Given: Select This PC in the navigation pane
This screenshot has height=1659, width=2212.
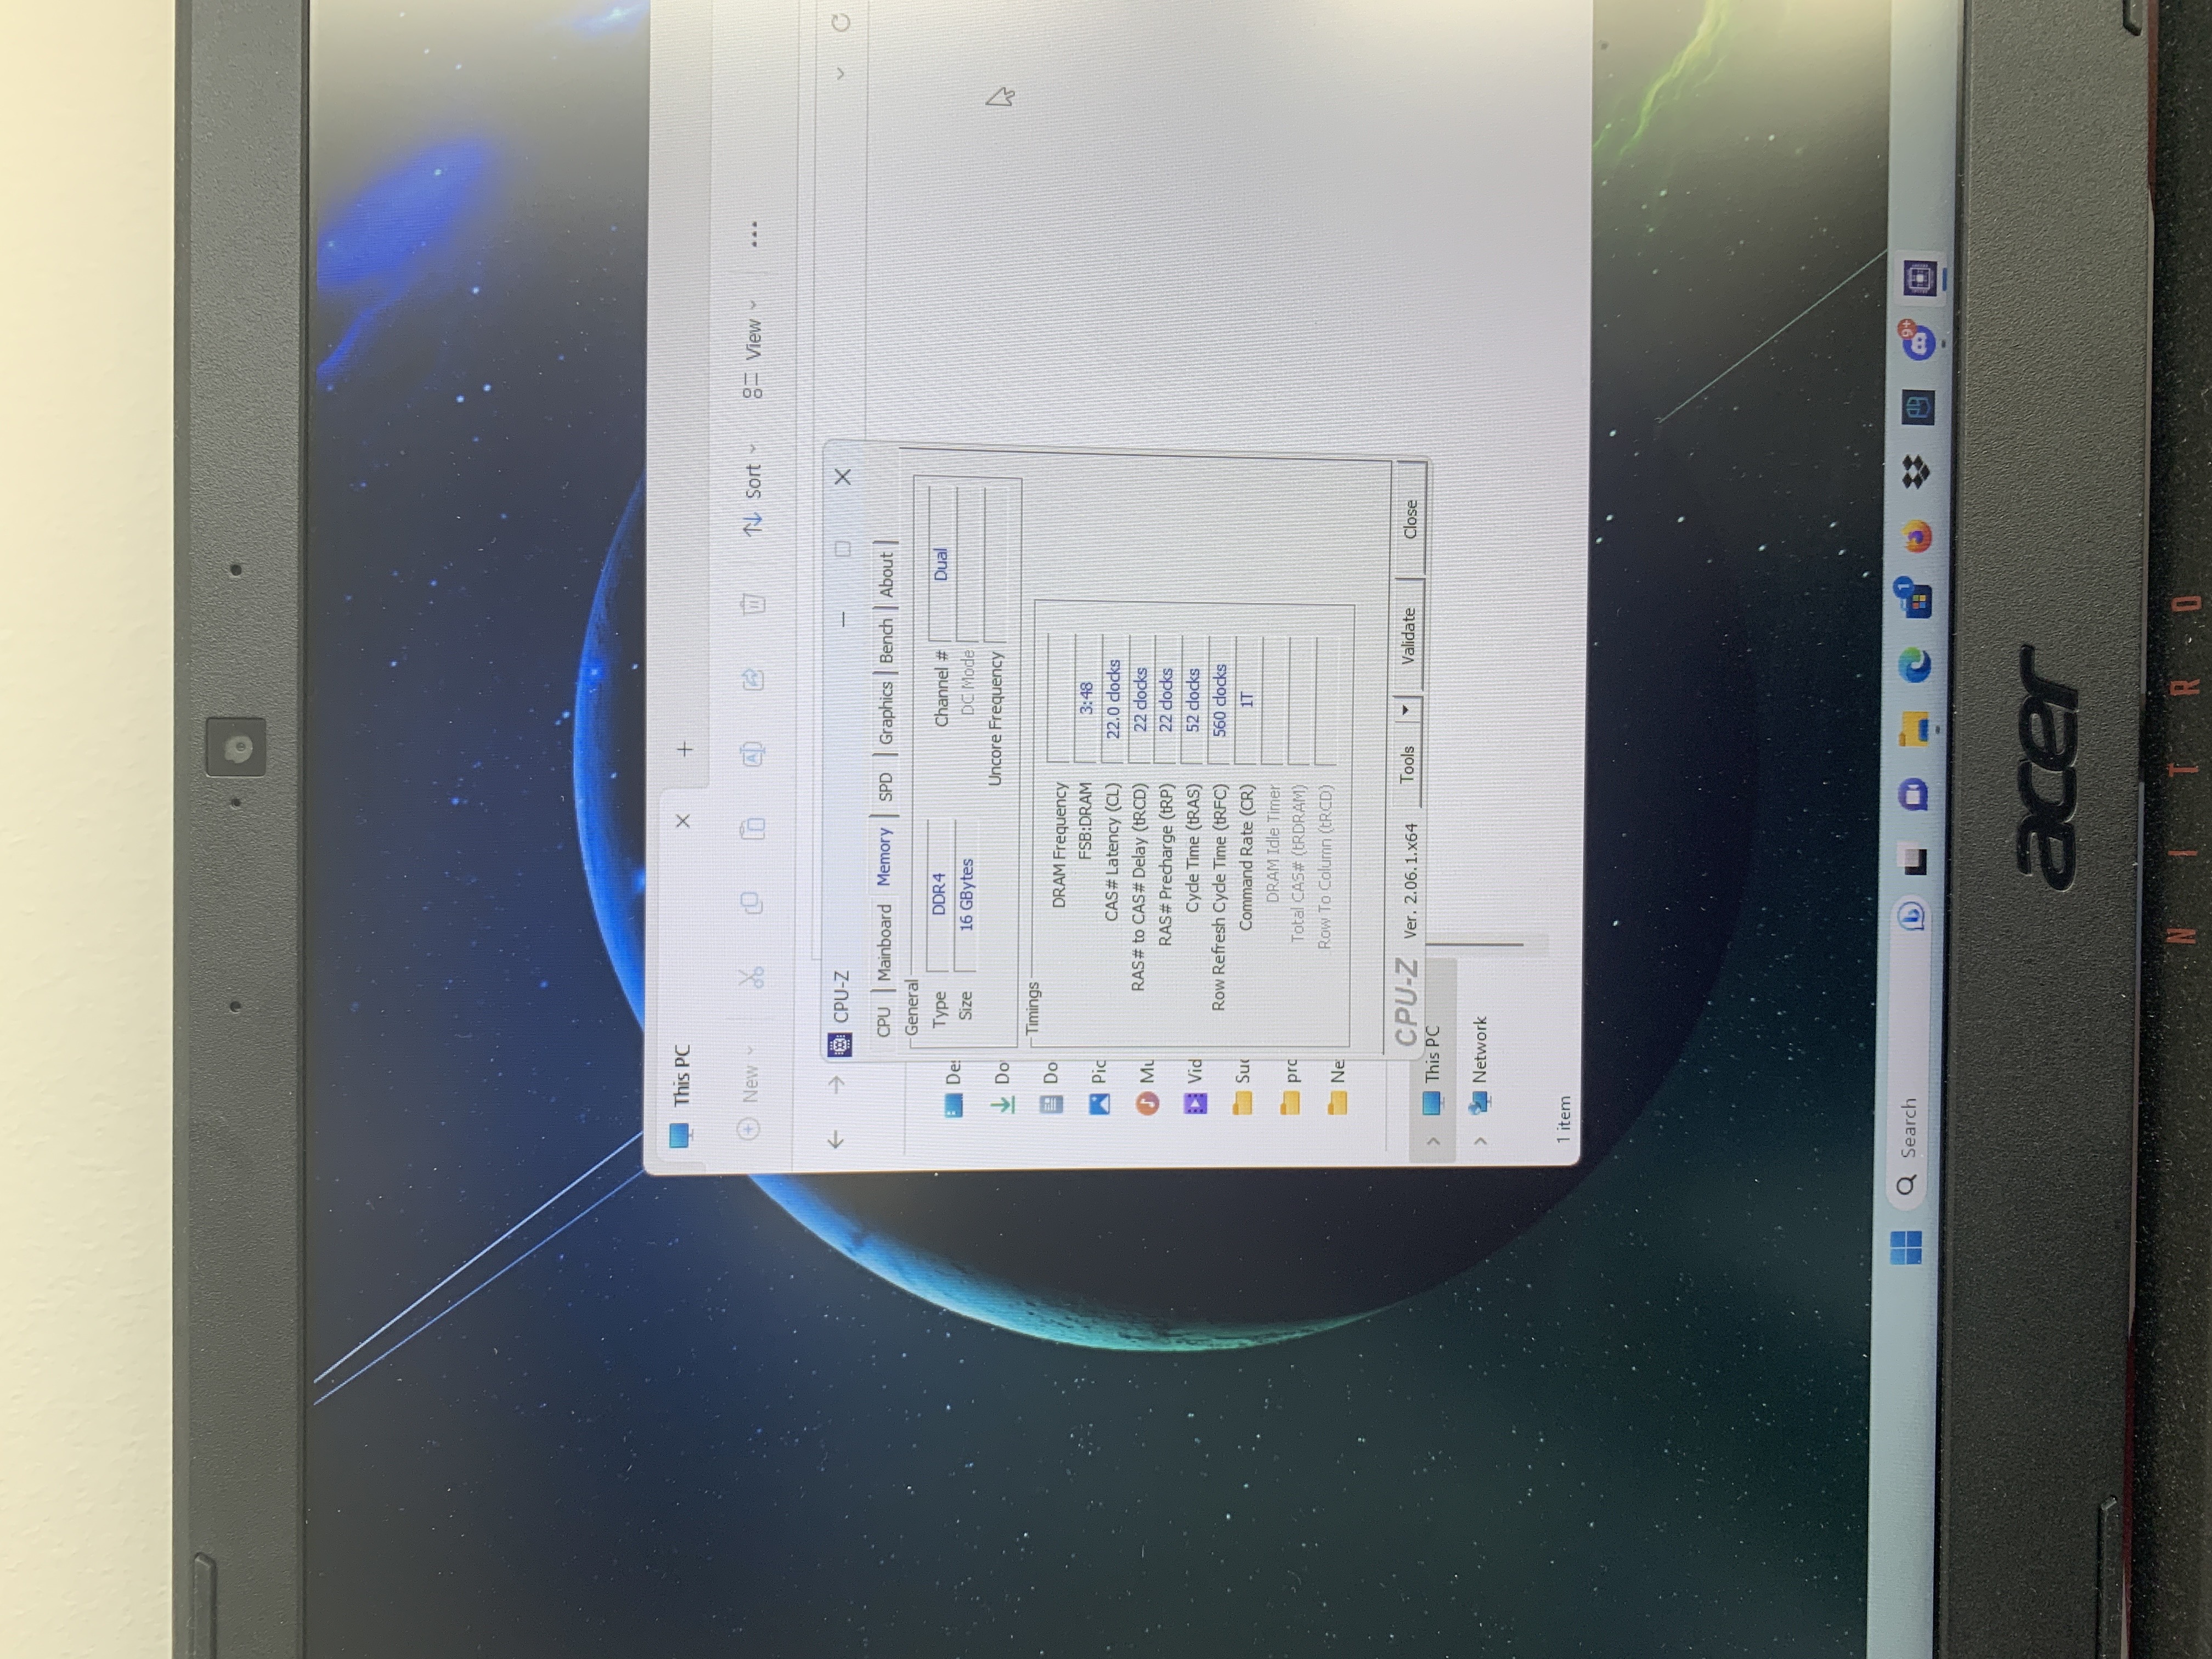Looking at the screenshot, I should (1433, 1062).
